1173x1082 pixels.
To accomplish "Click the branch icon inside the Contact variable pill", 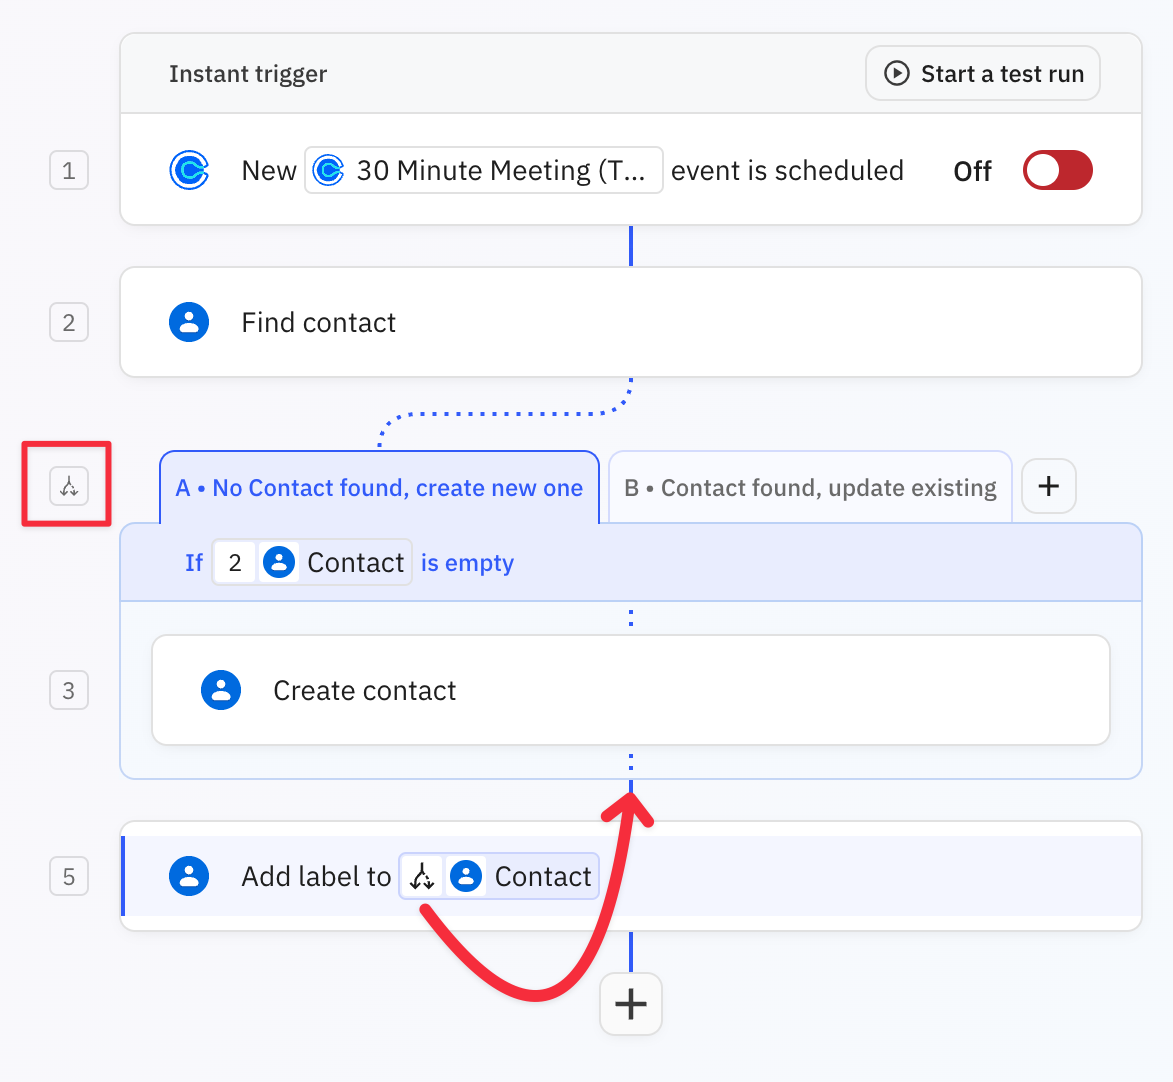I will point(422,876).
